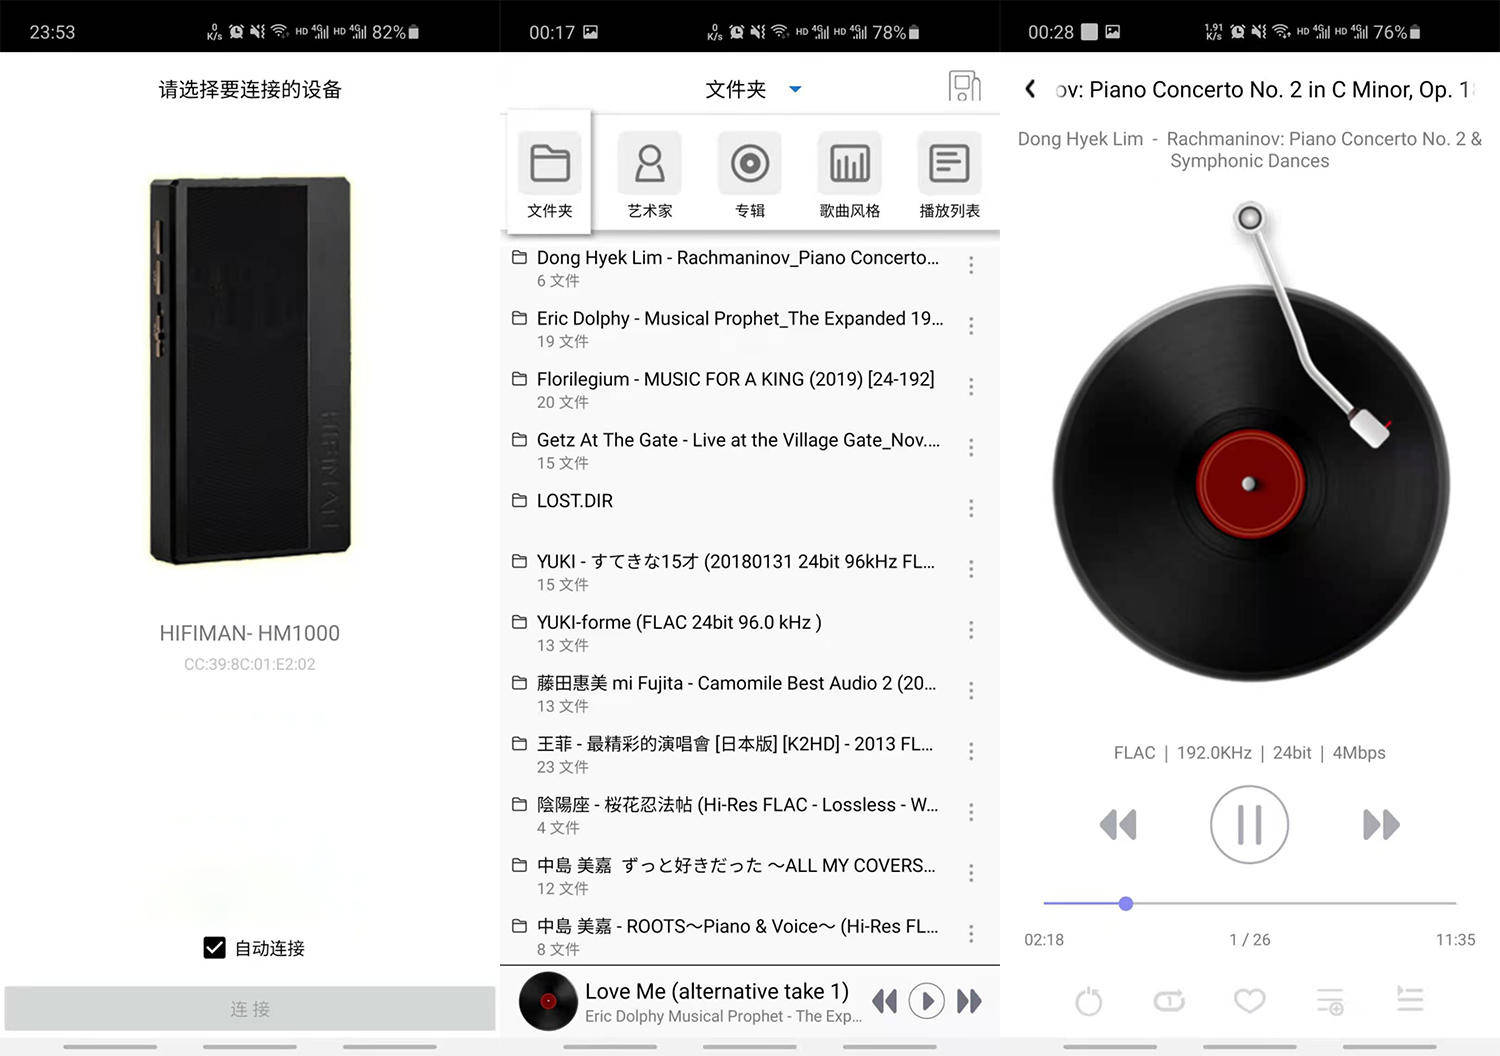Tap the gallery notification icon at 00:17

pyautogui.click(x=591, y=32)
